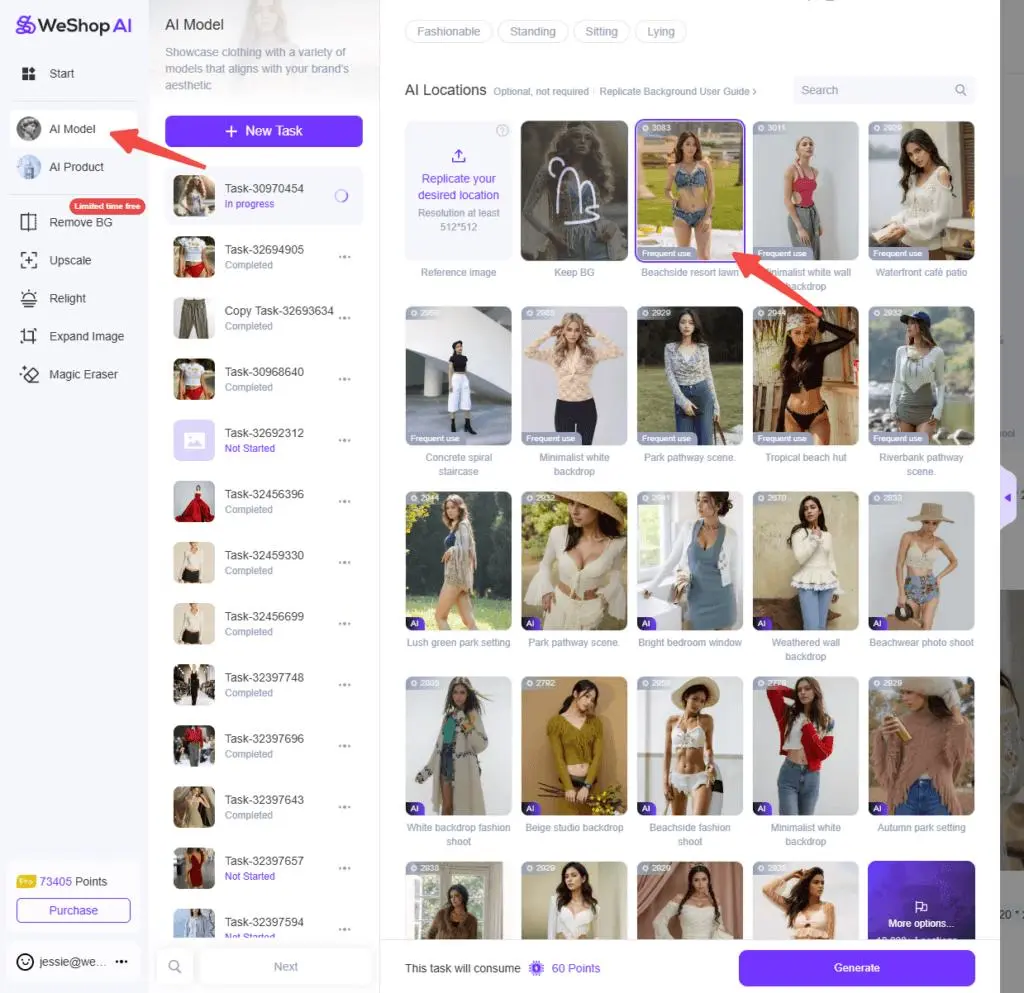This screenshot has width=1024, height=993.
Task: Open the Magic Eraser tool icon
Action: click(x=28, y=374)
